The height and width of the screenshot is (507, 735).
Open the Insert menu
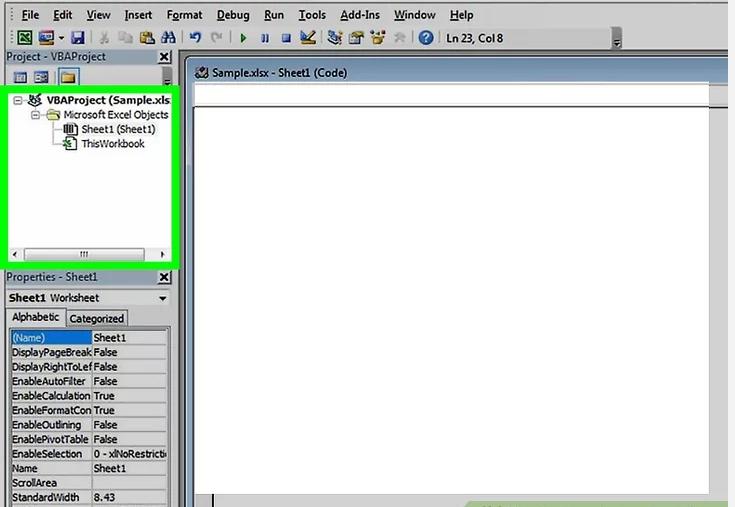[x=138, y=15]
